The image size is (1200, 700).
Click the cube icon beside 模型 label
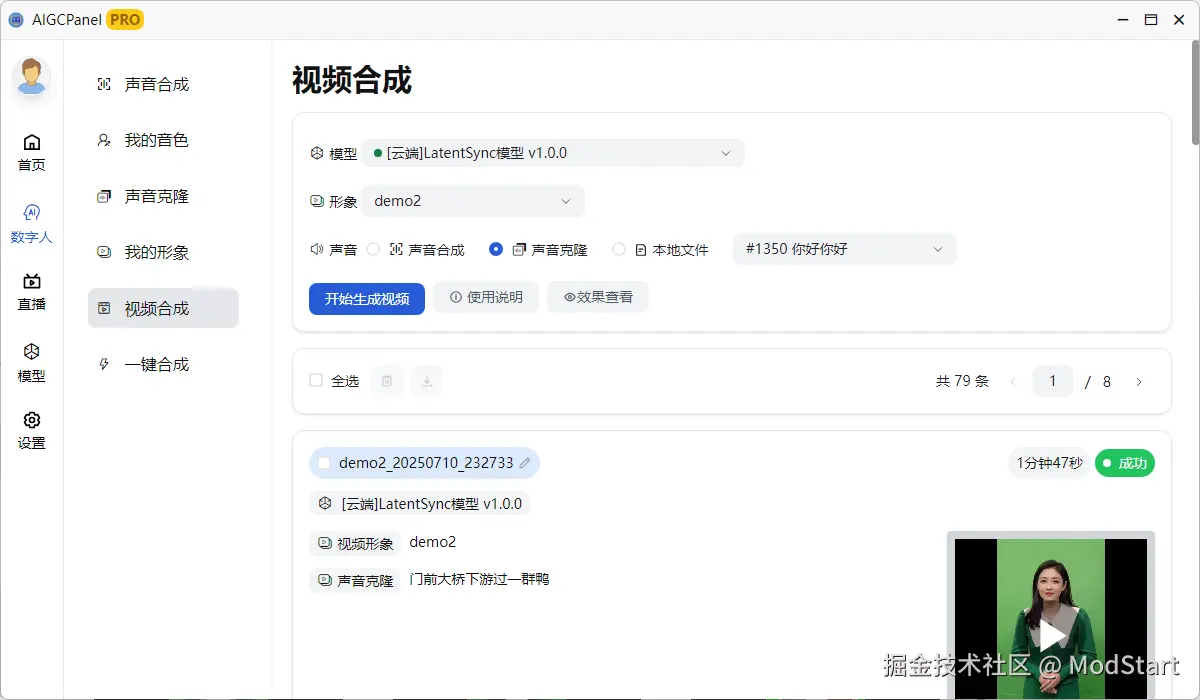click(x=317, y=154)
